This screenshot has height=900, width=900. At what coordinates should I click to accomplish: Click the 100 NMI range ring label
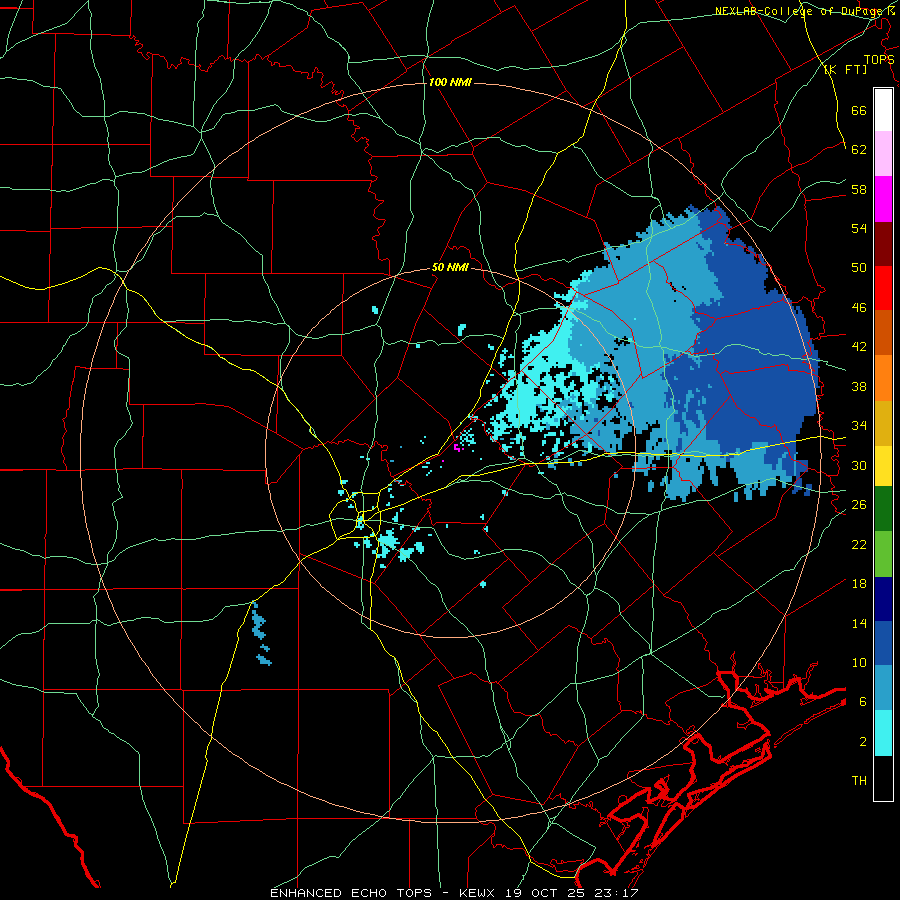pos(450,82)
